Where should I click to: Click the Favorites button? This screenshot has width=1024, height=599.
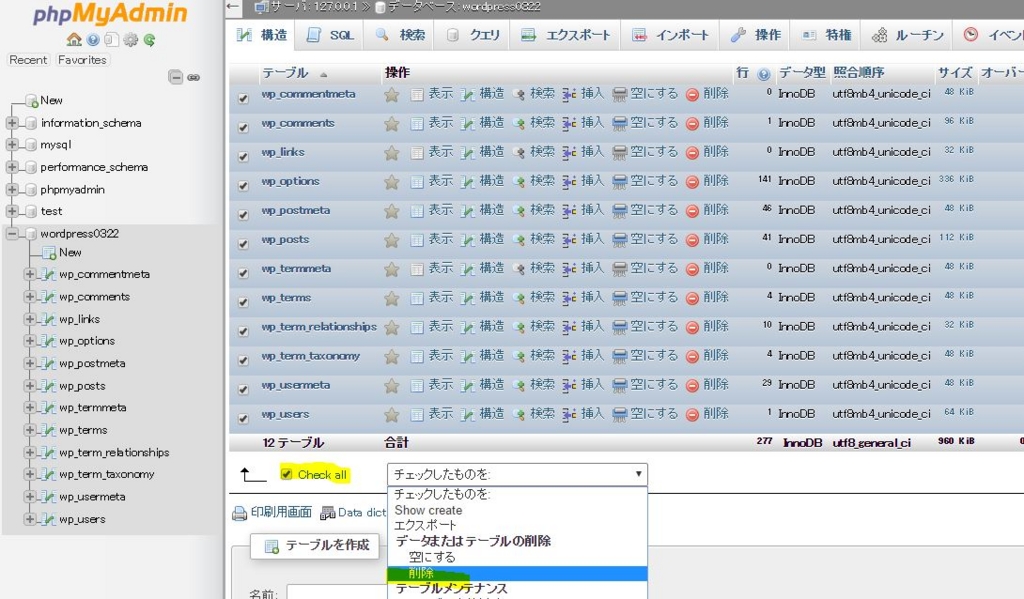pyautogui.click(x=82, y=60)
